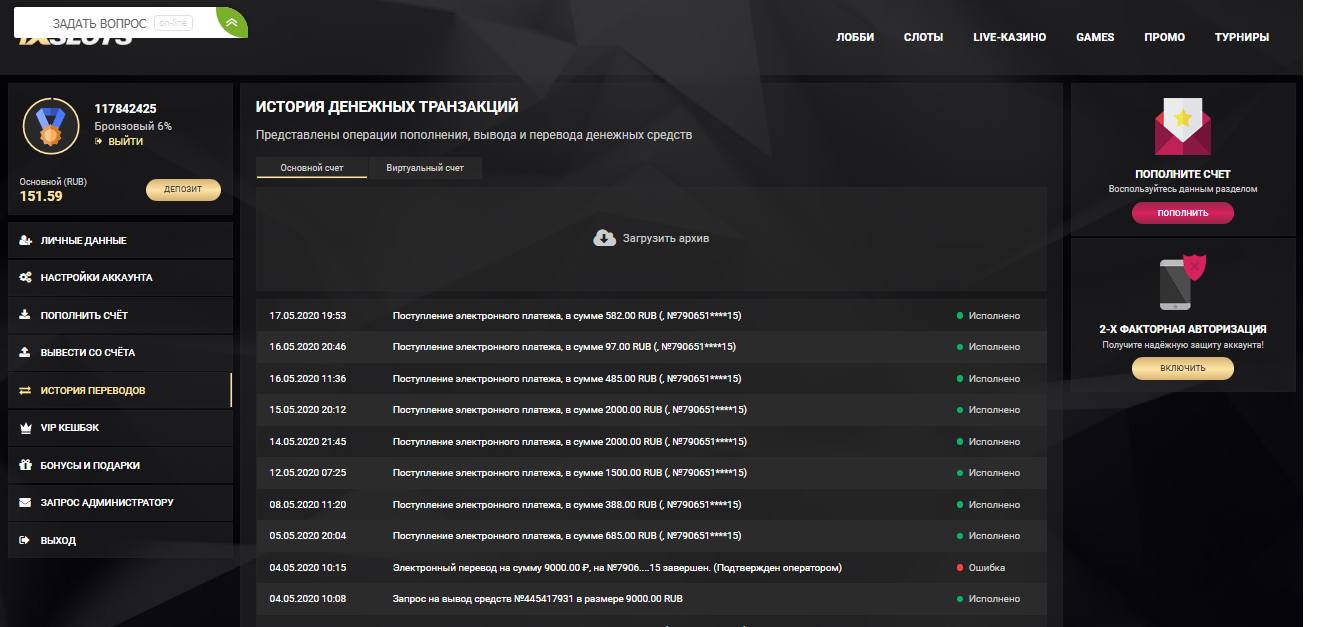Click the green Исполнено status dot on top transaction
This screenshot has width=1320, height=627.
click(960, 314)
